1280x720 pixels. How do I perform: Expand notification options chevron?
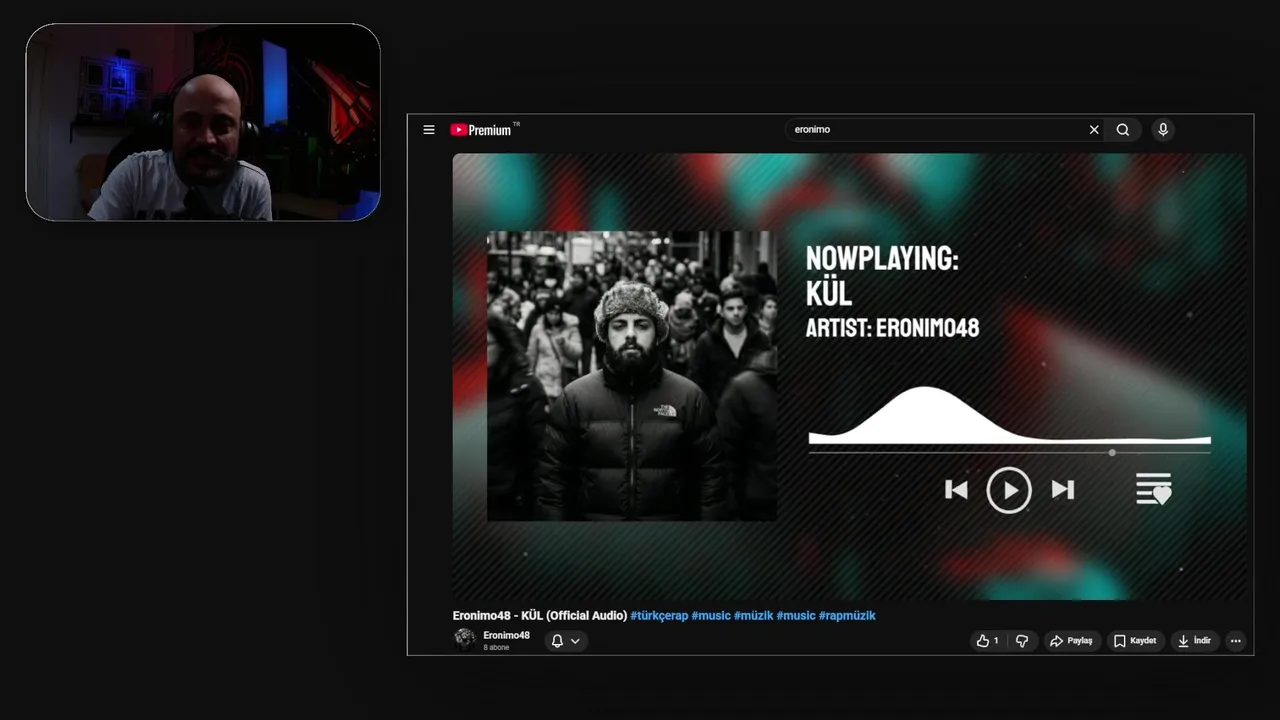[575, 641]
